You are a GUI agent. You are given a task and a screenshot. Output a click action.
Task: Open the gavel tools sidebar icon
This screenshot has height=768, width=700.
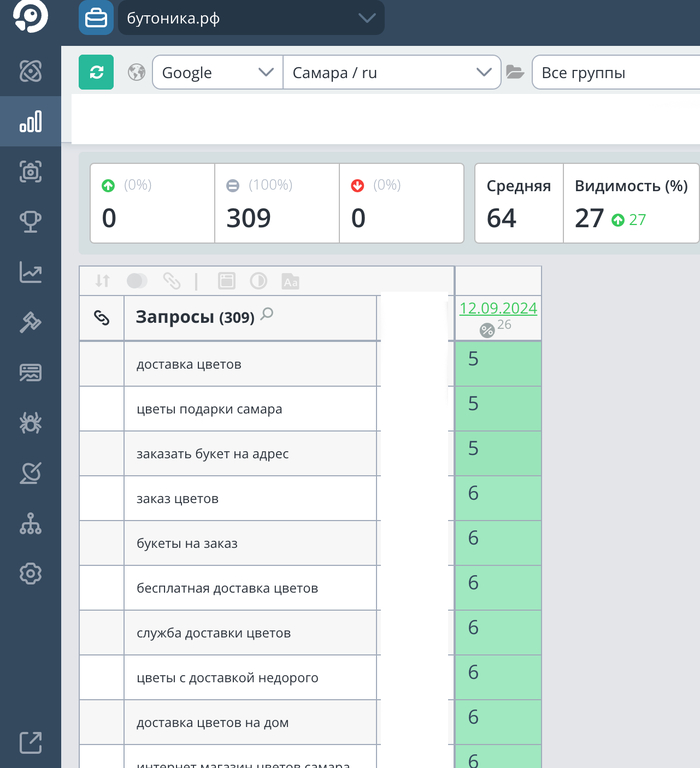pos(30,322)
